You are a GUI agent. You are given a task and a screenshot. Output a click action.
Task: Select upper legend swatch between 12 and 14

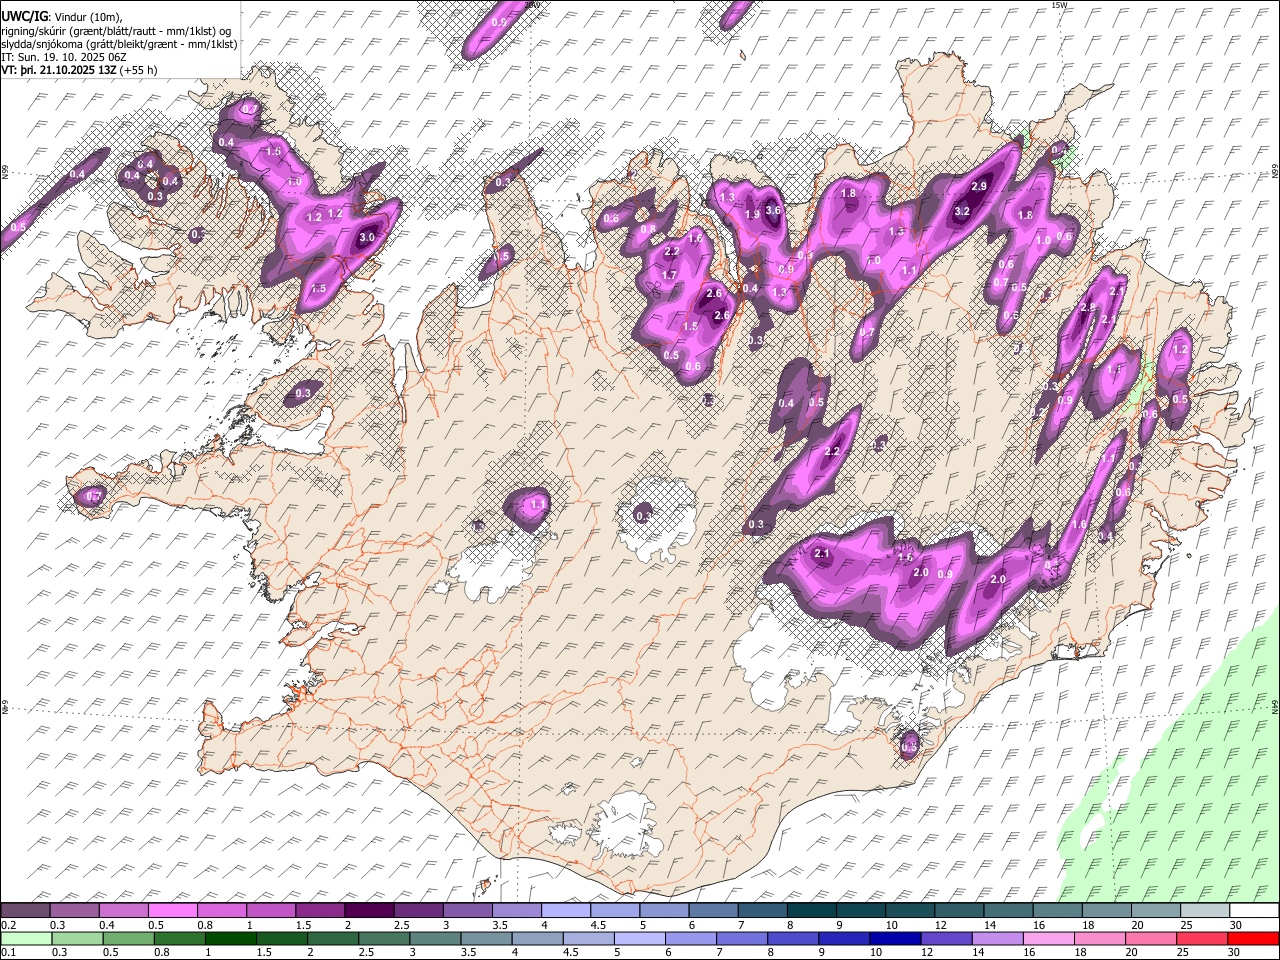pyautogui.click(x=958, y=911)
